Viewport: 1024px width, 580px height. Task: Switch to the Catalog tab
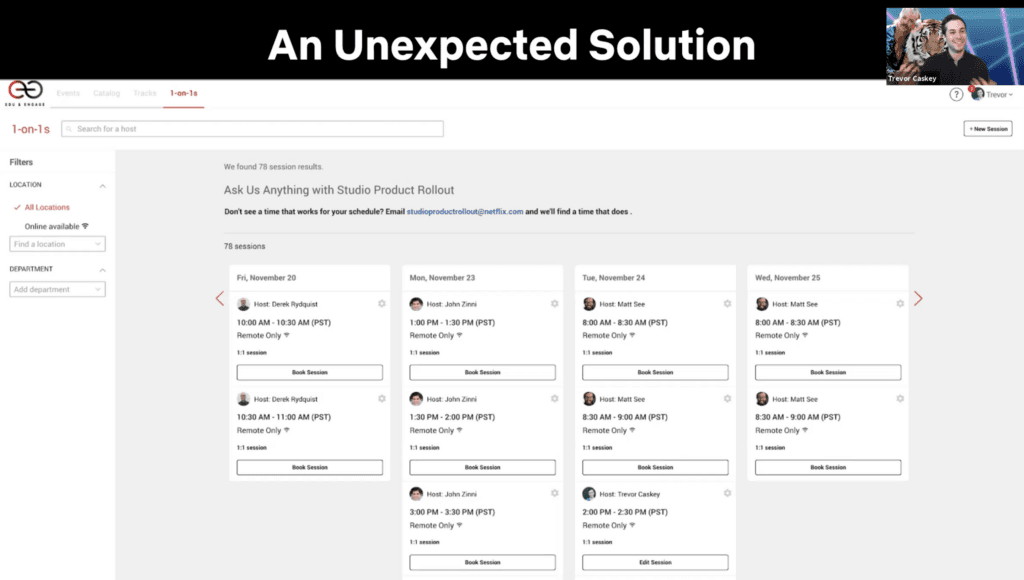click(x=106, y=93)
